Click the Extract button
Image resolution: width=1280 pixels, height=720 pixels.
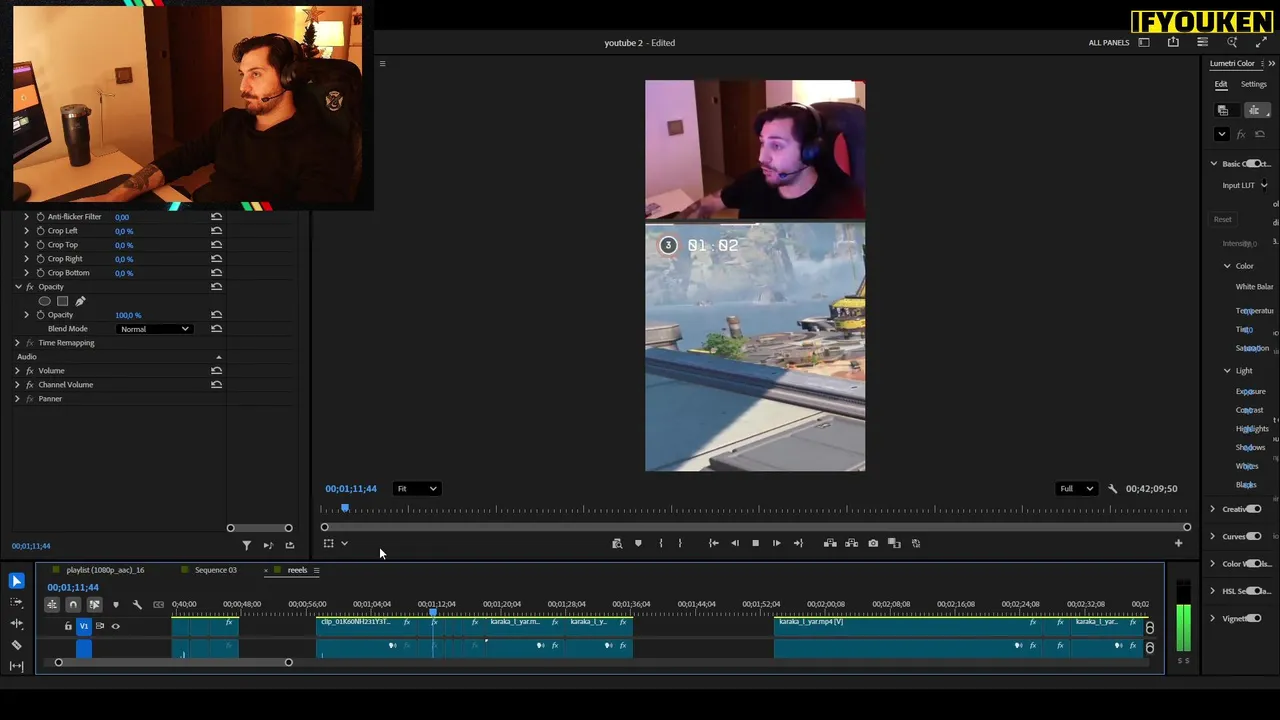pyautogui.click(x=851, y=543)
